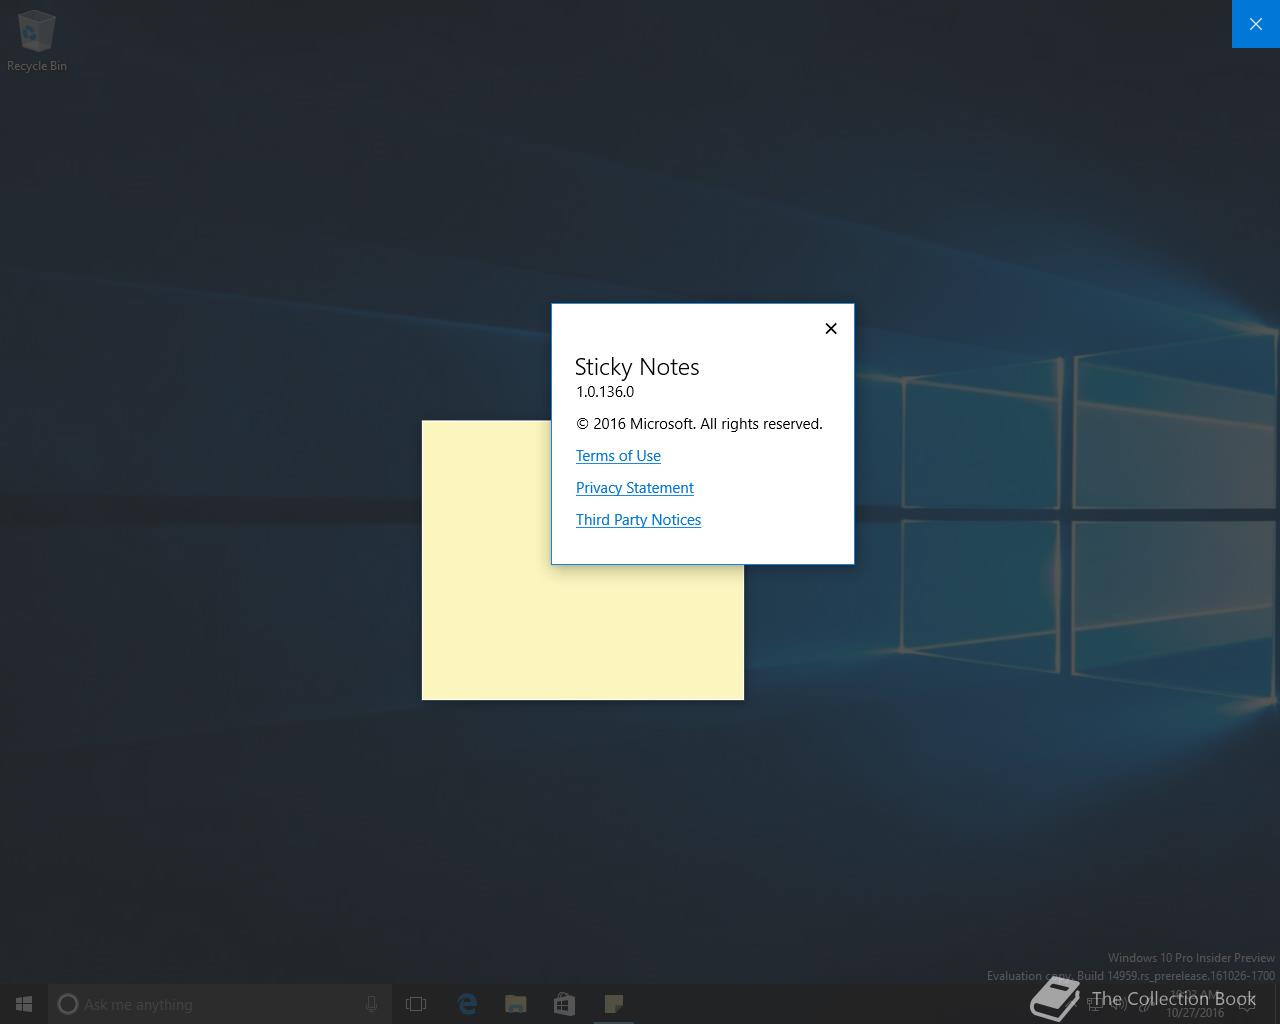The width and height of the screenshot is (1280, 1024).
Task: Open Task View from the taskbar
Action: 416,1004
